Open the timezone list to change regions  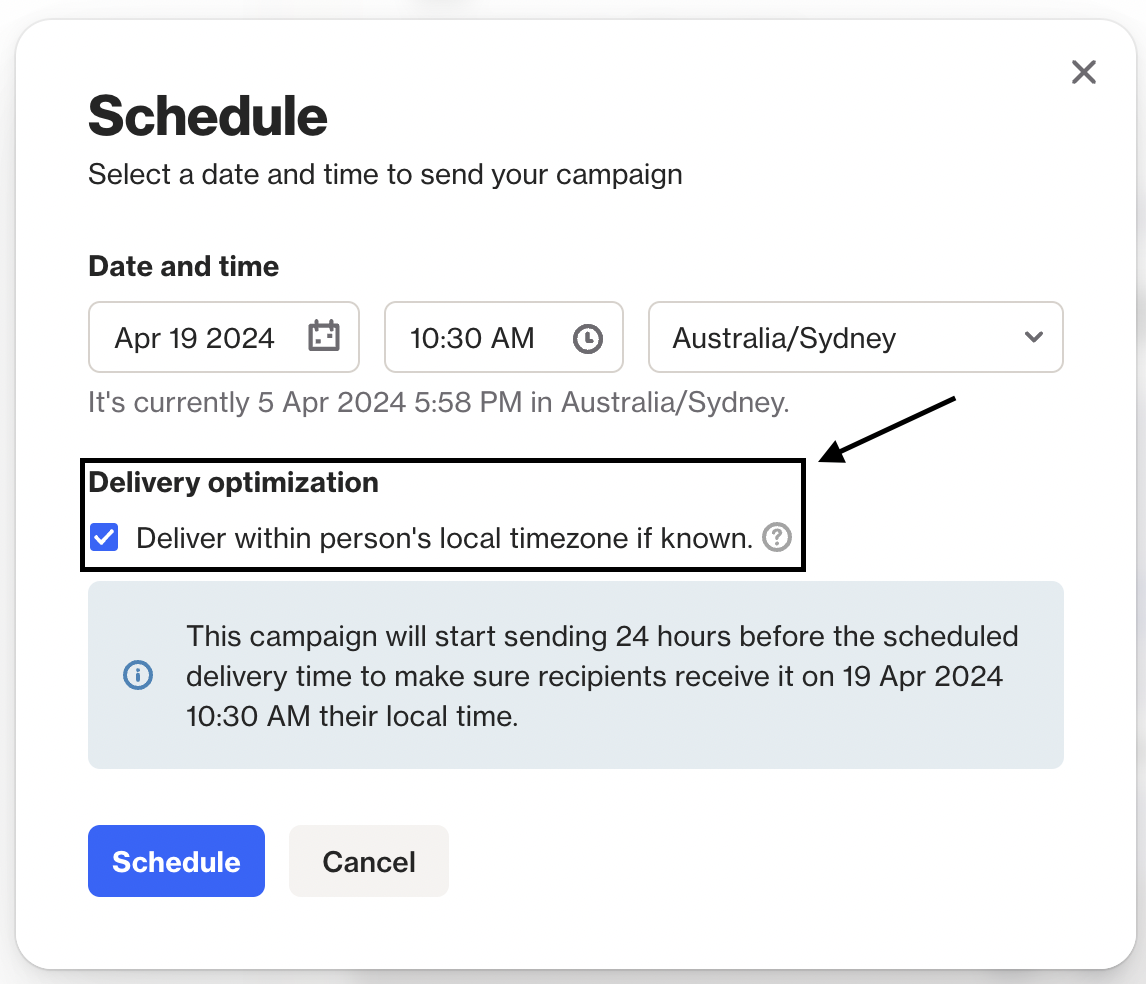[855, 337]
